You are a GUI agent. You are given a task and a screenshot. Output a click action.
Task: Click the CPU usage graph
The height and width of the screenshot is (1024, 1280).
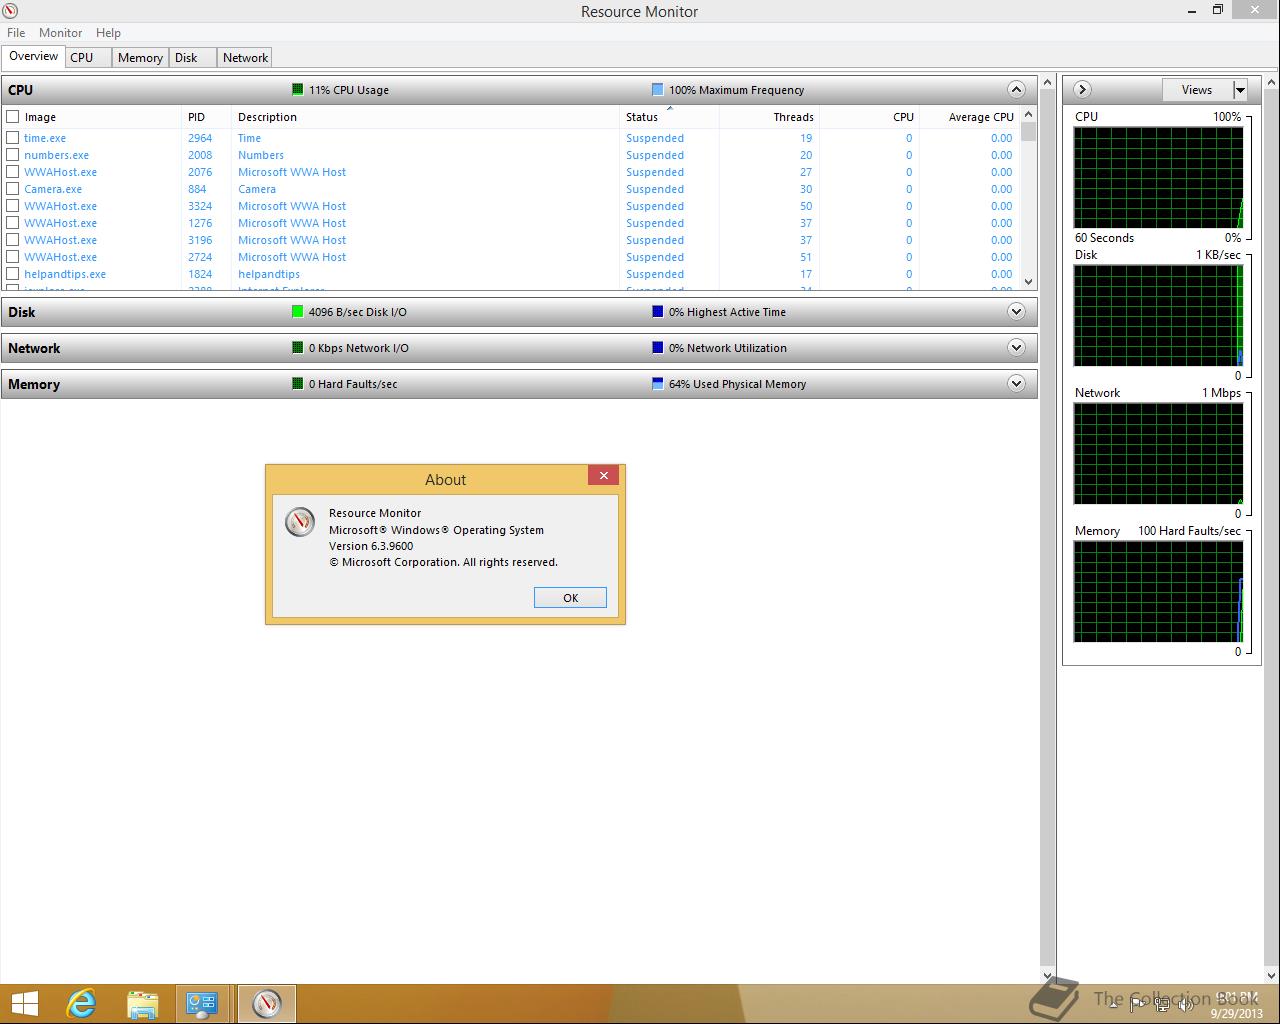click(x=1158, y=178)
